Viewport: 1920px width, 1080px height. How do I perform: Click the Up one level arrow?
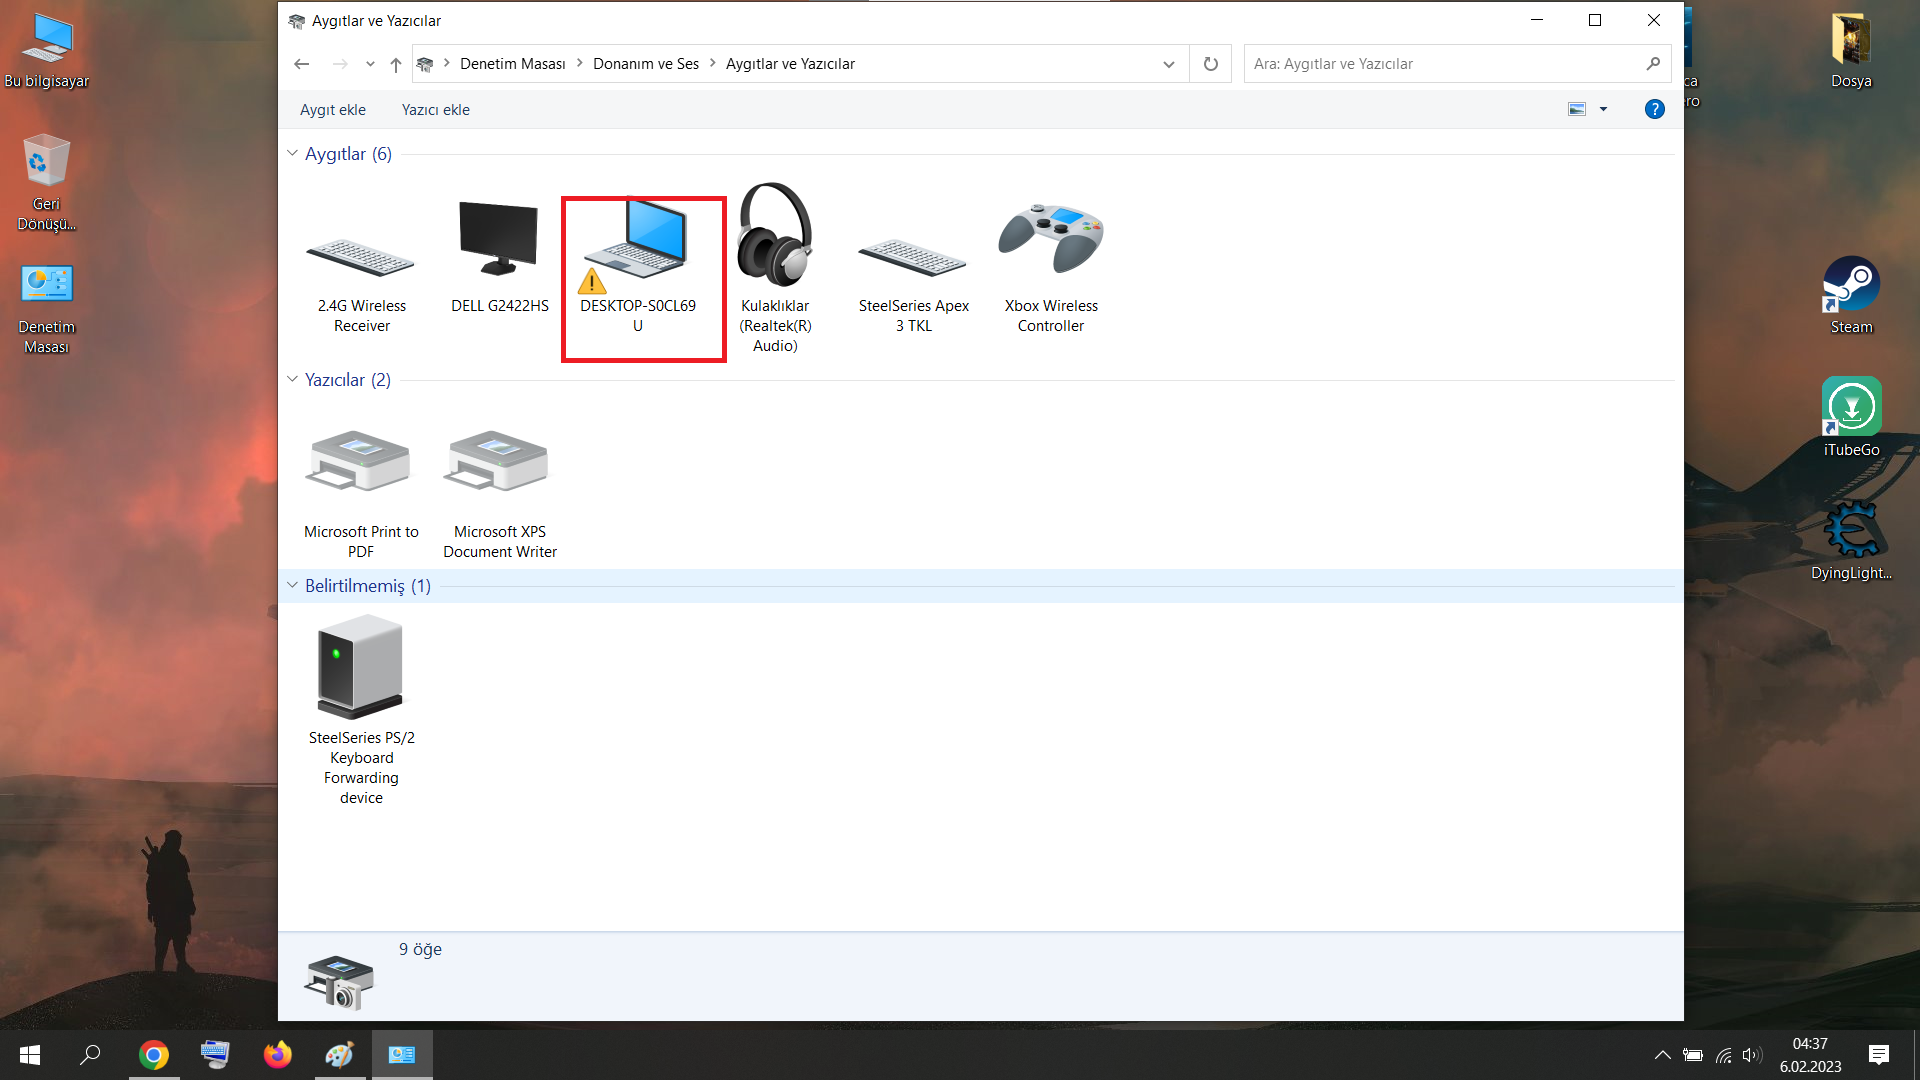click(x=396, y=64)
